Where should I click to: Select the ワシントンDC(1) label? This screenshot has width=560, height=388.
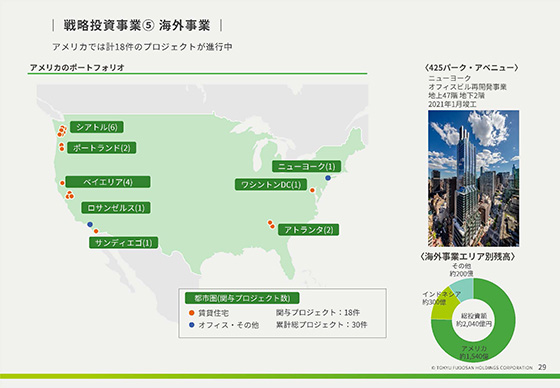click(271, 185)
